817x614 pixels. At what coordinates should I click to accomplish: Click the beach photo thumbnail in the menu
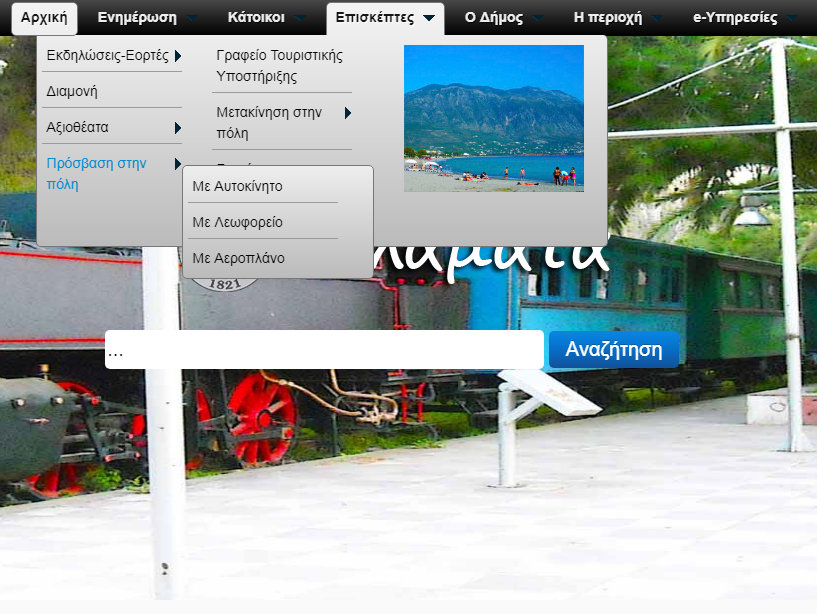(x=493, y=118)
